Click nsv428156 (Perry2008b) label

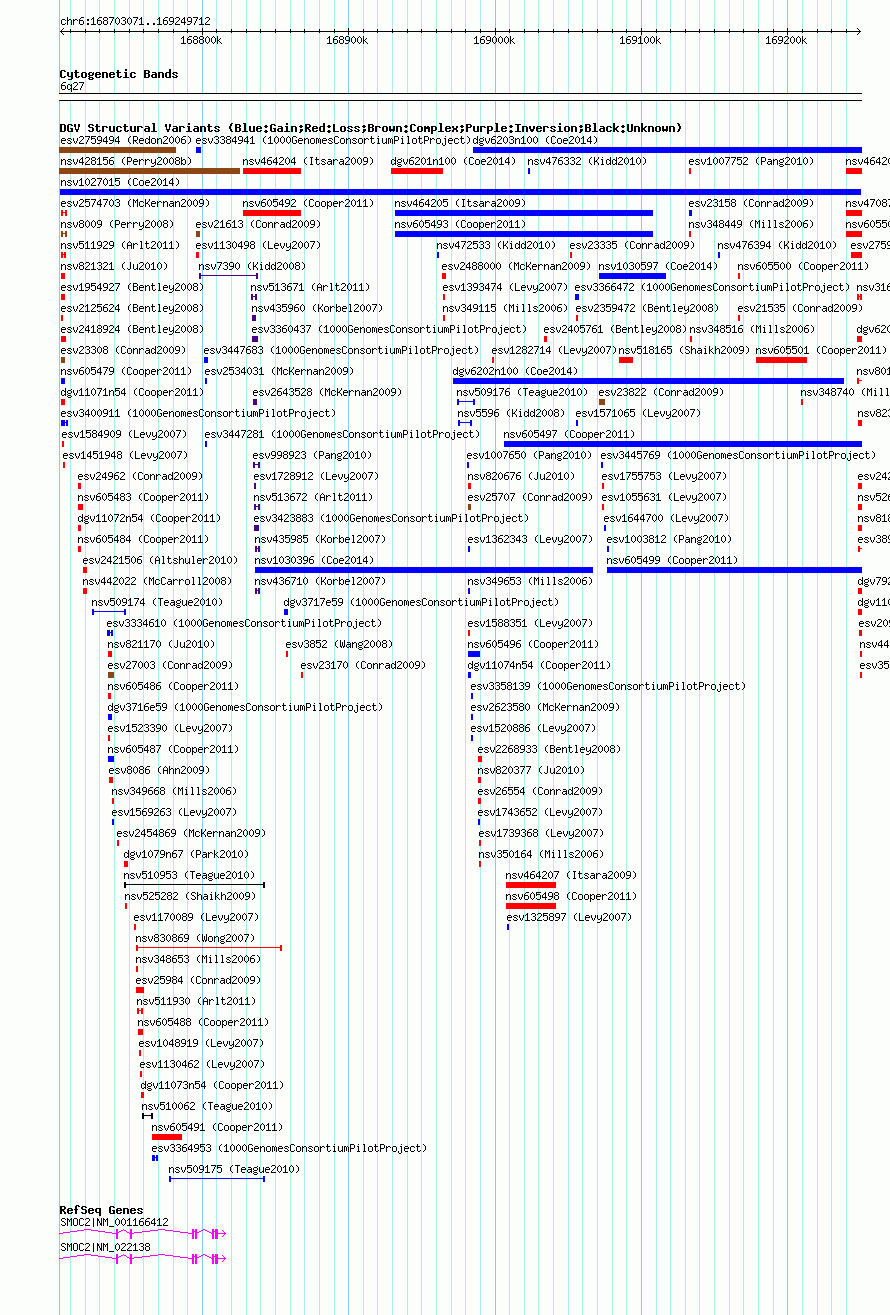[x=125, y=161]
